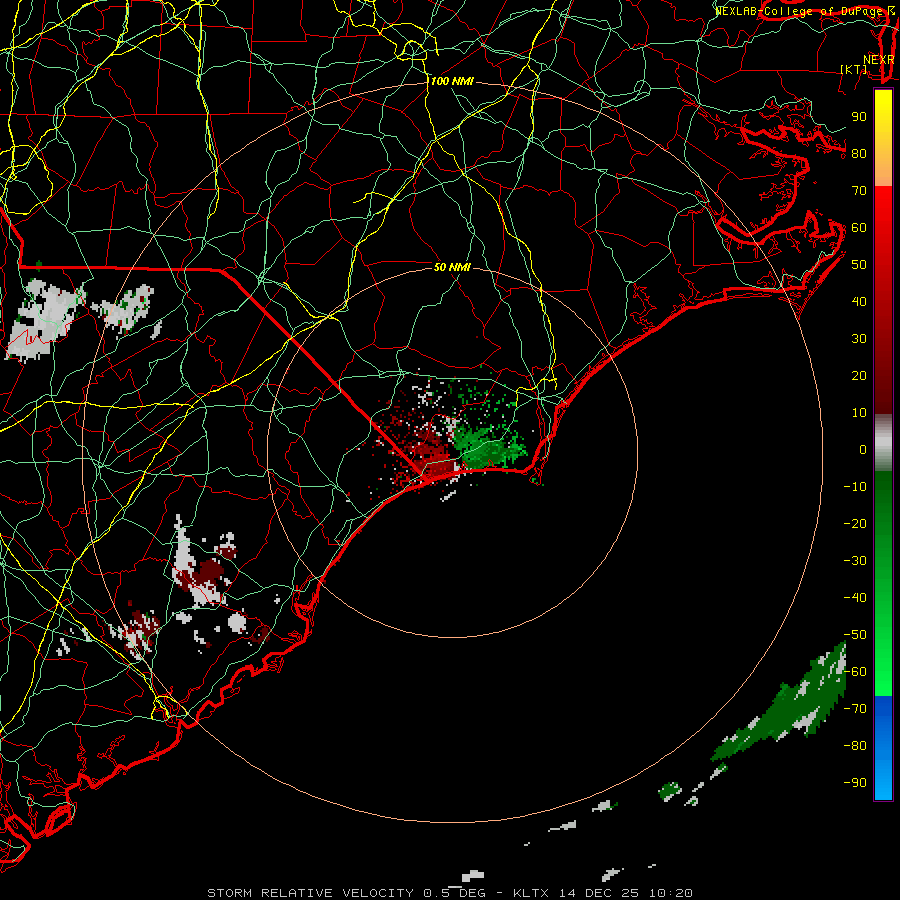Click the -10 value on velocity scale
The height and width of the screenshot is (900, 900).
click(855, 487)
